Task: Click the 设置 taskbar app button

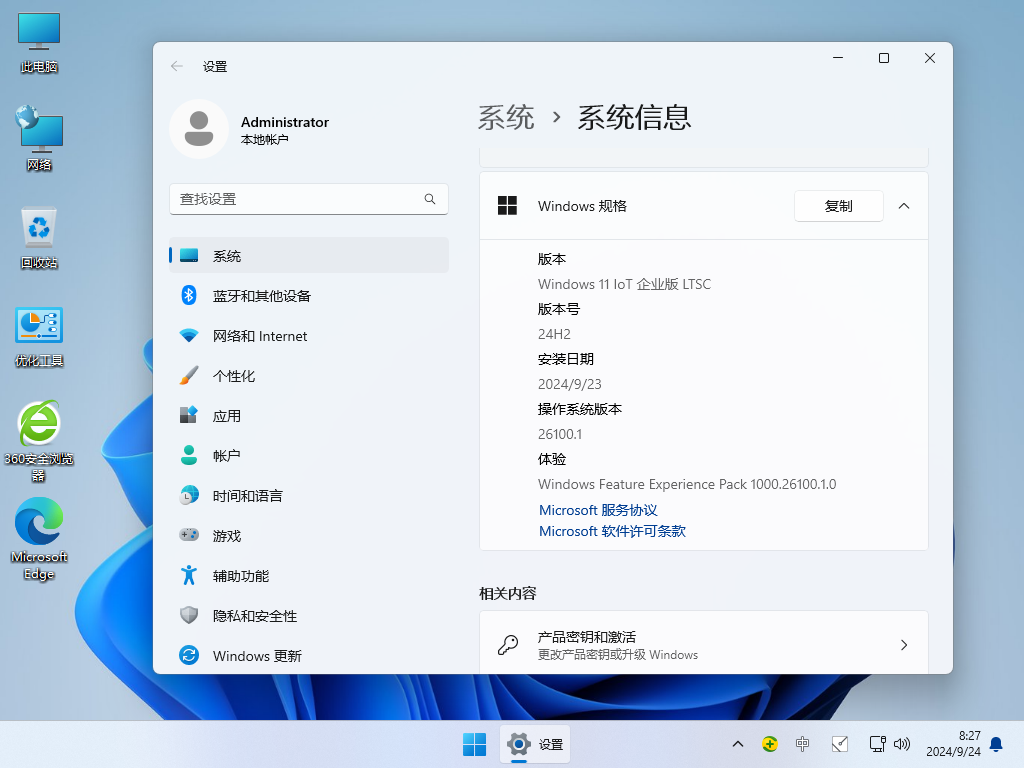Action: [535, 744]
